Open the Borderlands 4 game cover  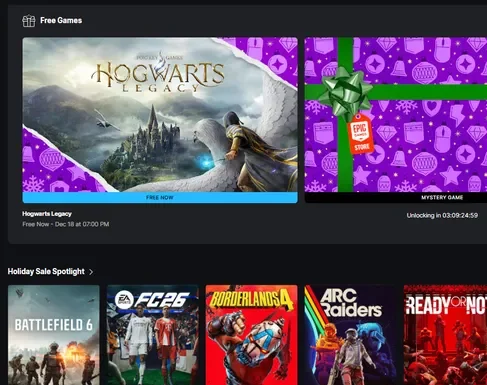(252, 335)
